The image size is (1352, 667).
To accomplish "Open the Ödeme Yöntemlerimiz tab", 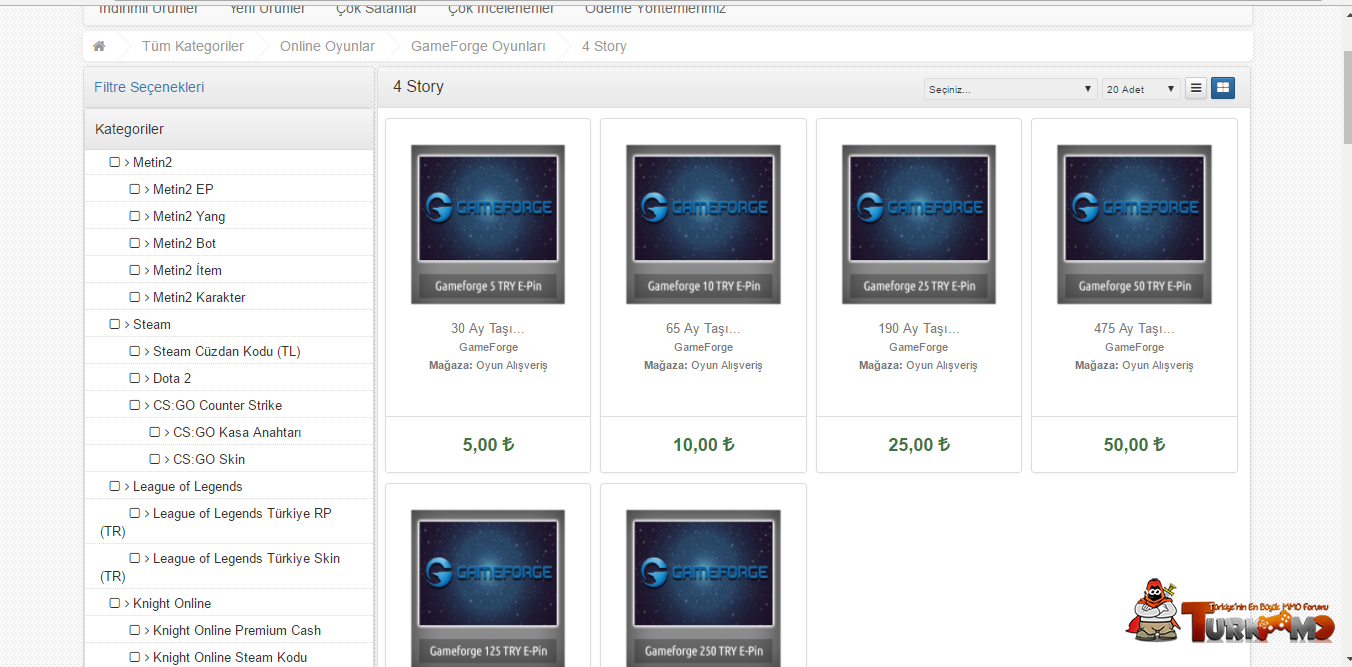I will pos(655,9).
